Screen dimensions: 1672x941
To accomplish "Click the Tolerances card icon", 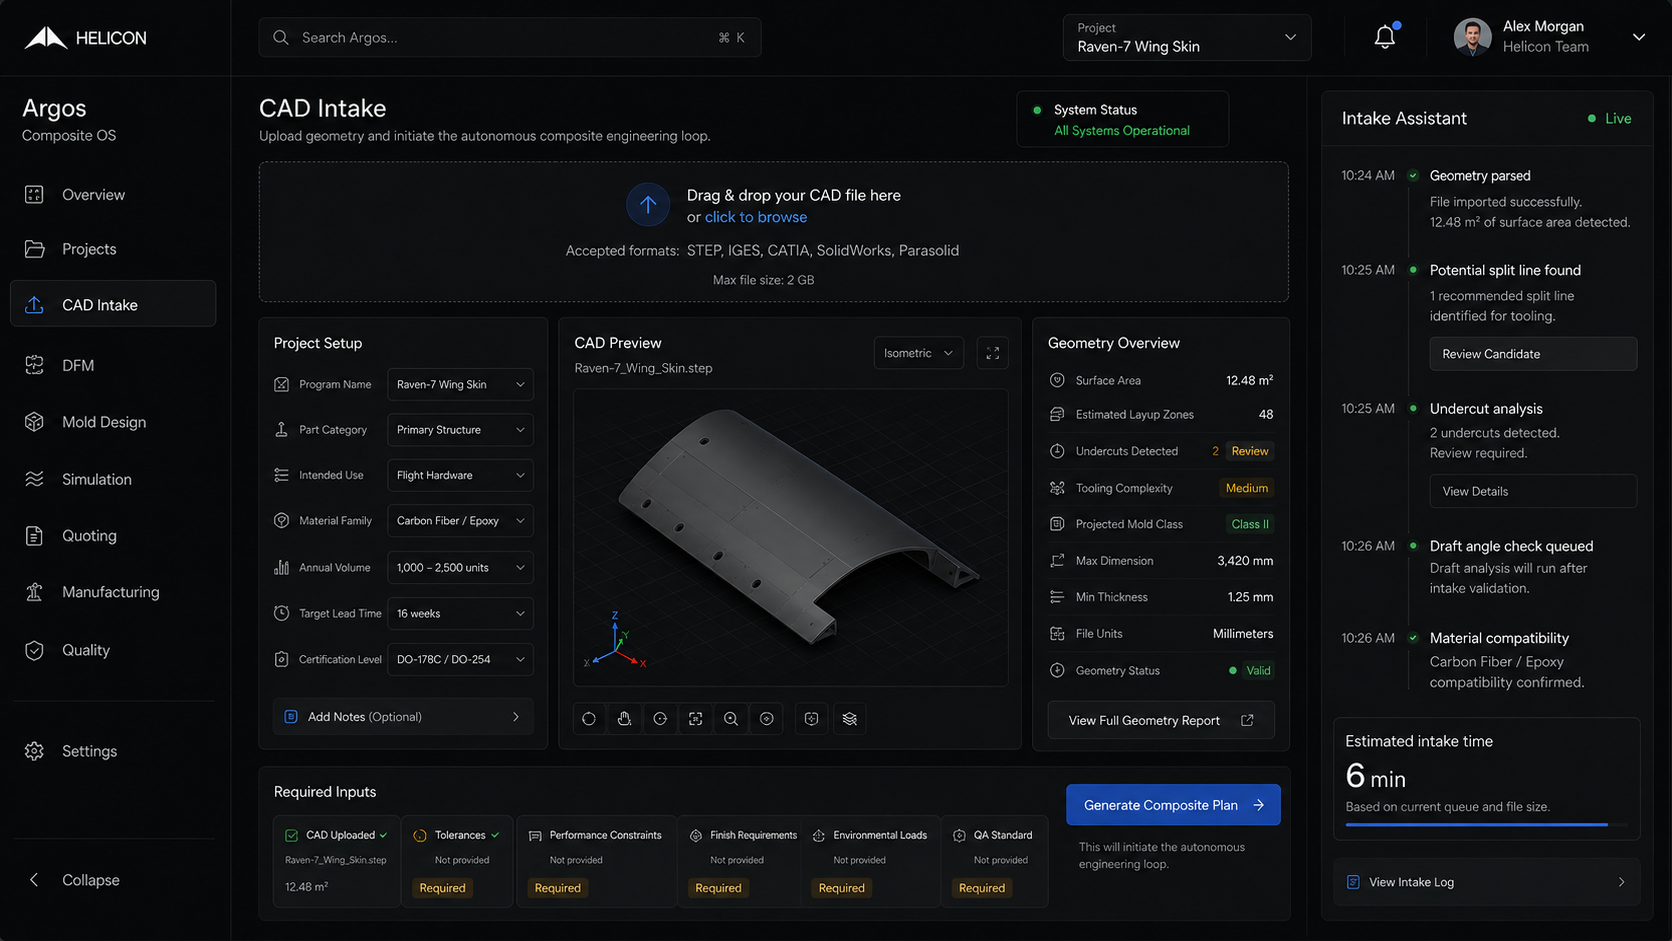I will click(420, 835).
